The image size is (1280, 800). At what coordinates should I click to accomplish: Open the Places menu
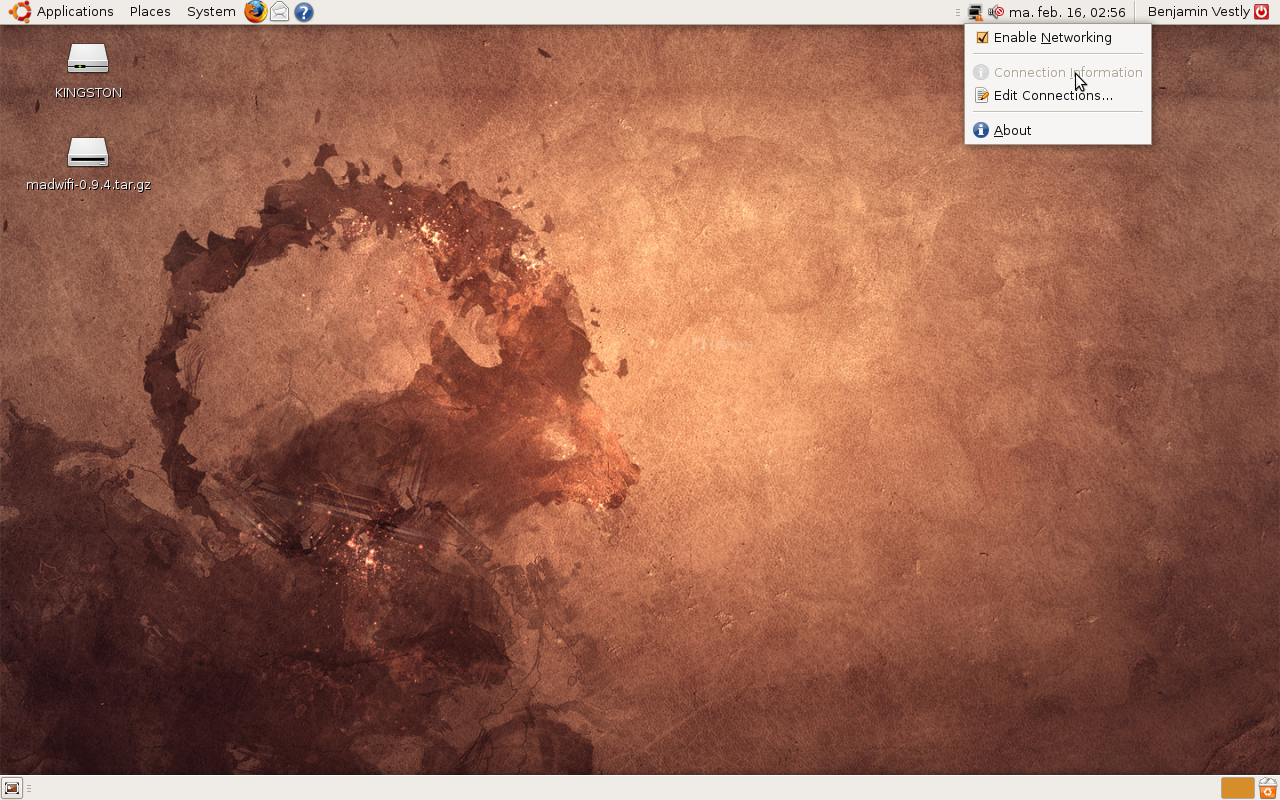[150, 12]
